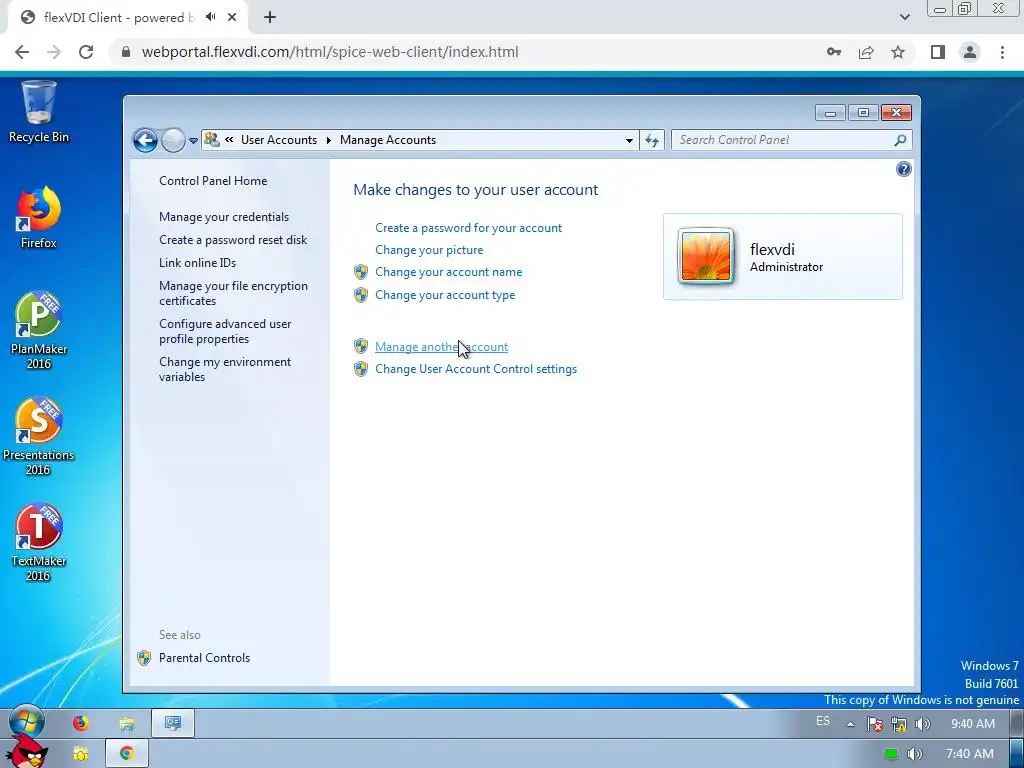Click Change your account name

click(x=449, y=272)
